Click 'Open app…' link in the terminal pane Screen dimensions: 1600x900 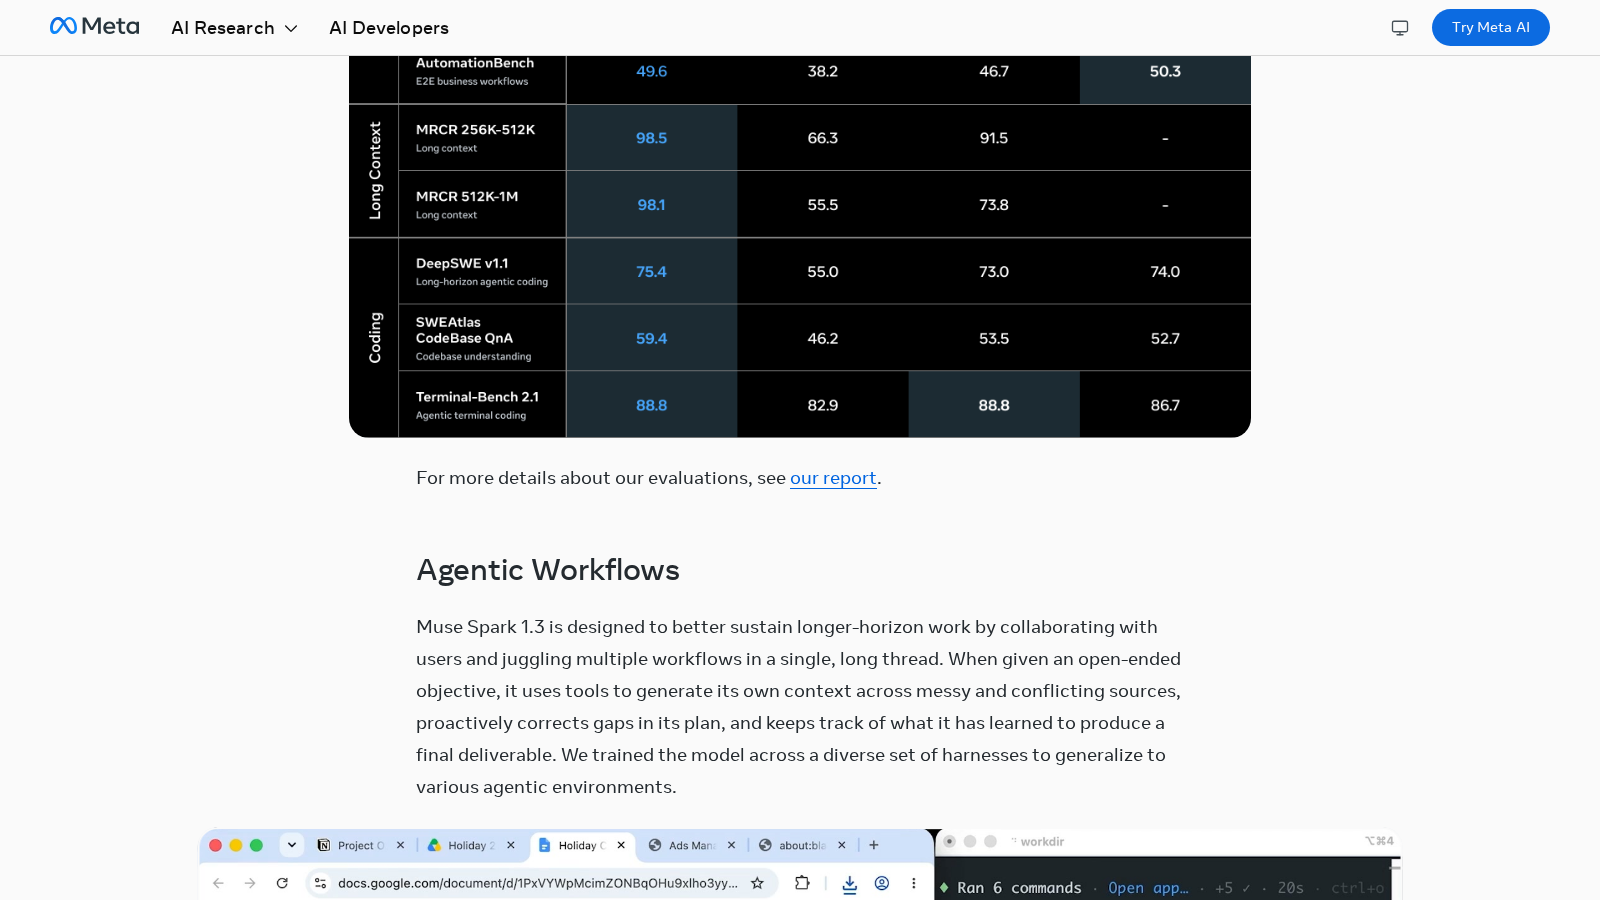tap(1148, 888)
